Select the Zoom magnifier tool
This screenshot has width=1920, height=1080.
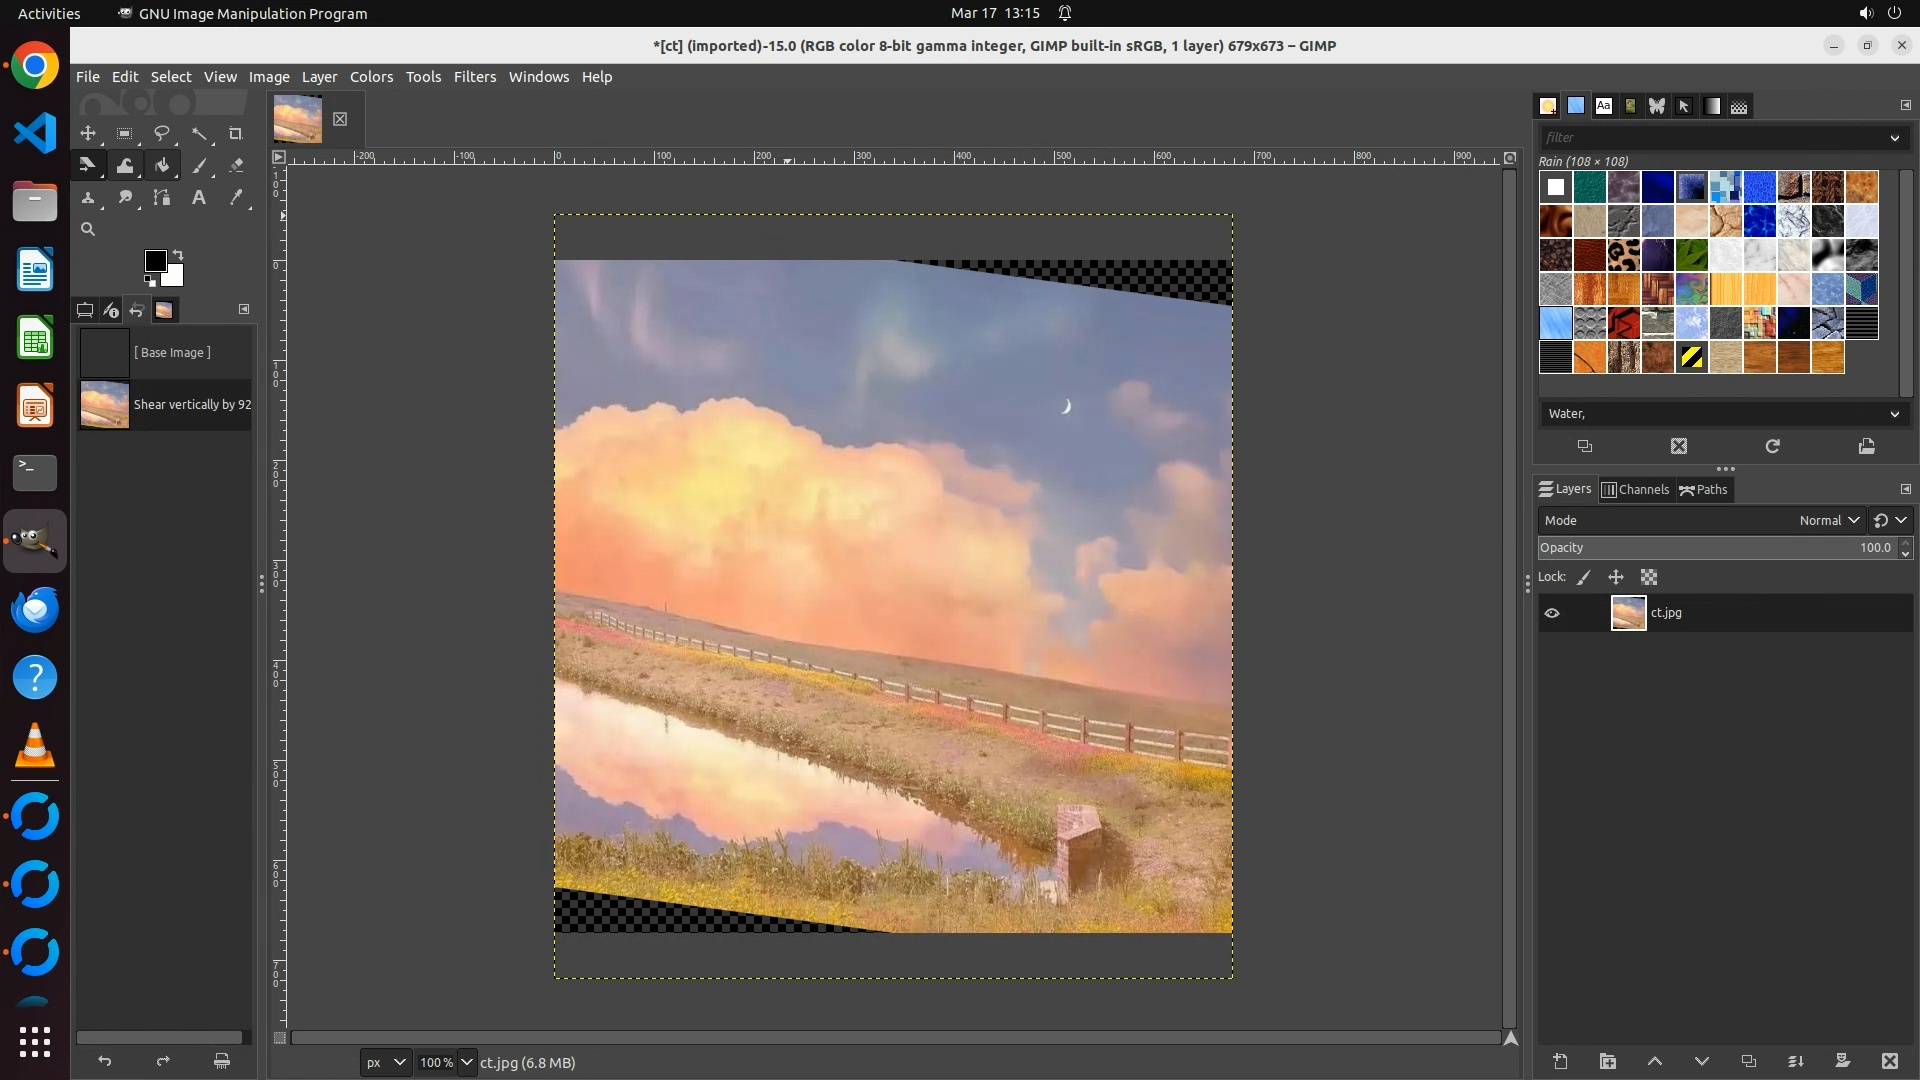point(88,230)
